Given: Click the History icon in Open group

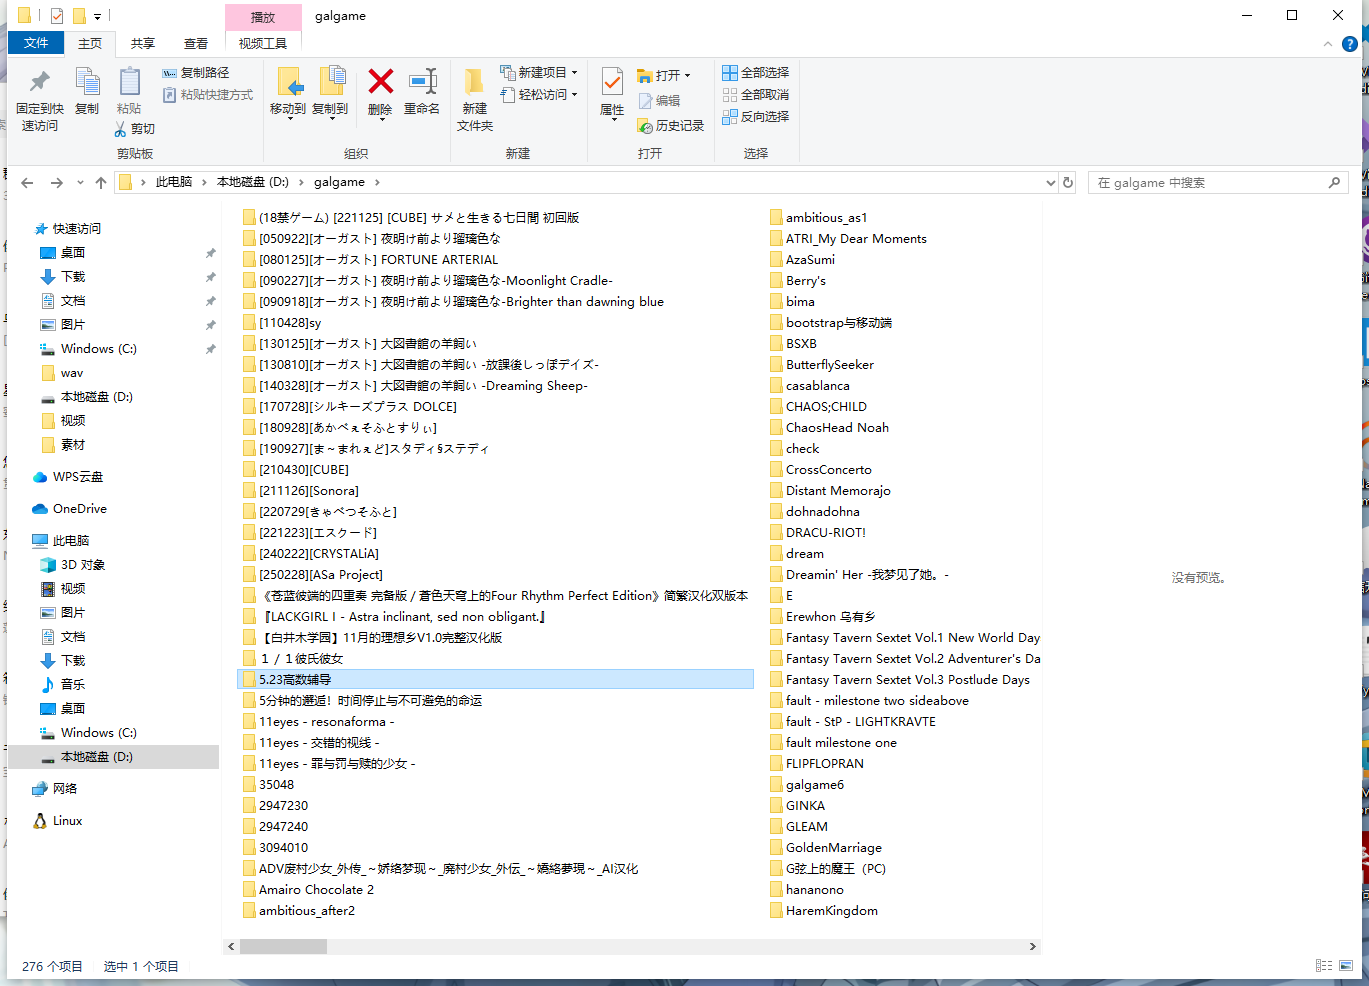Looking at the screenshot, I should pyautogui.click(x=645, y=126).
